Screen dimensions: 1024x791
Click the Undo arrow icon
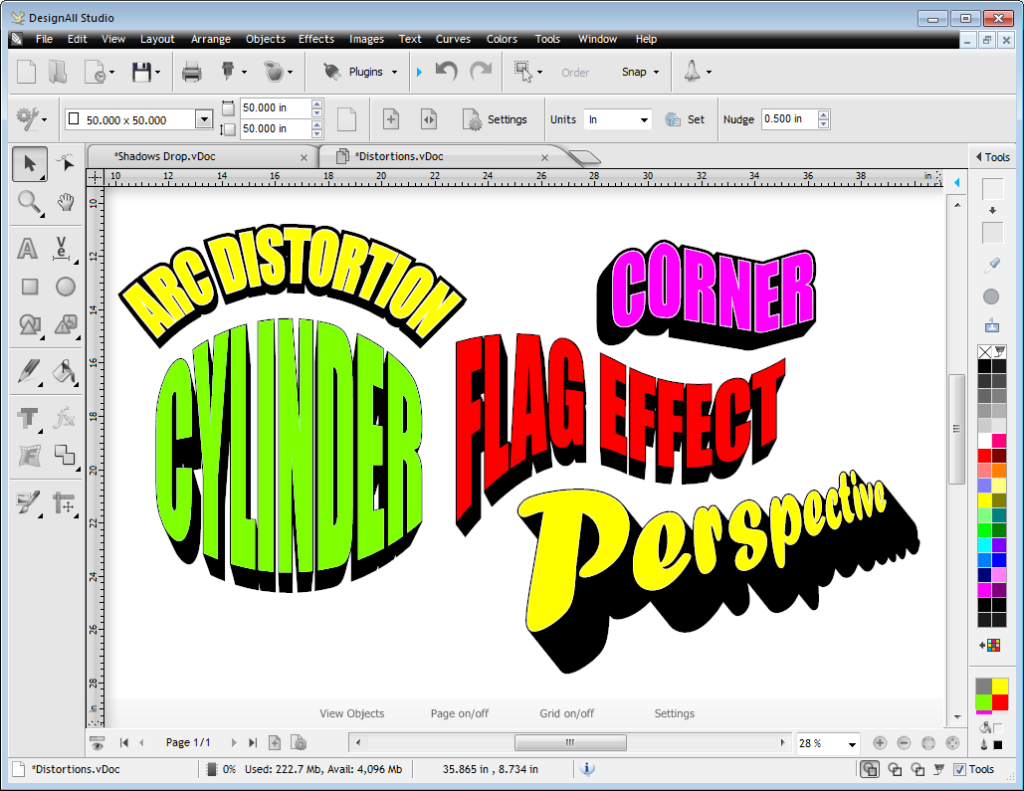click(x=447, y=72)
